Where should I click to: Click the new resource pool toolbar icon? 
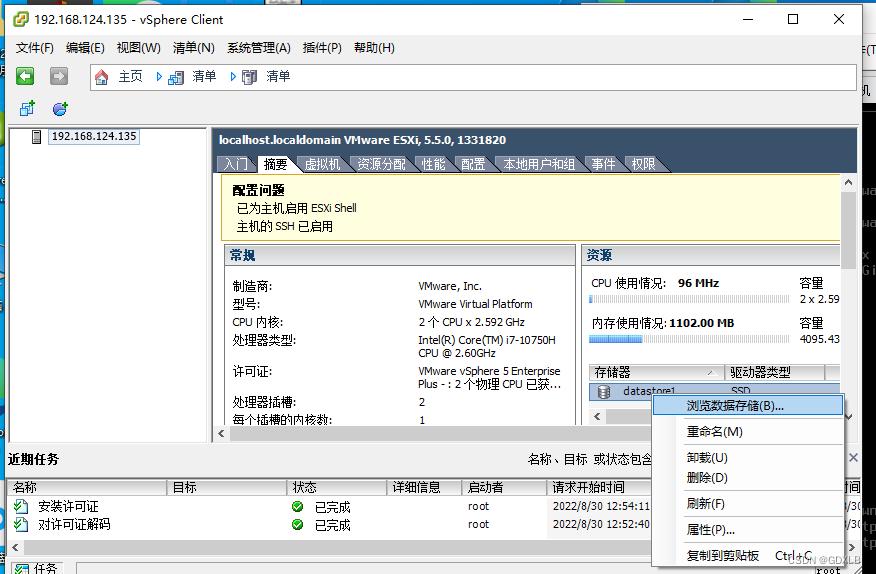tap(60, 109)
